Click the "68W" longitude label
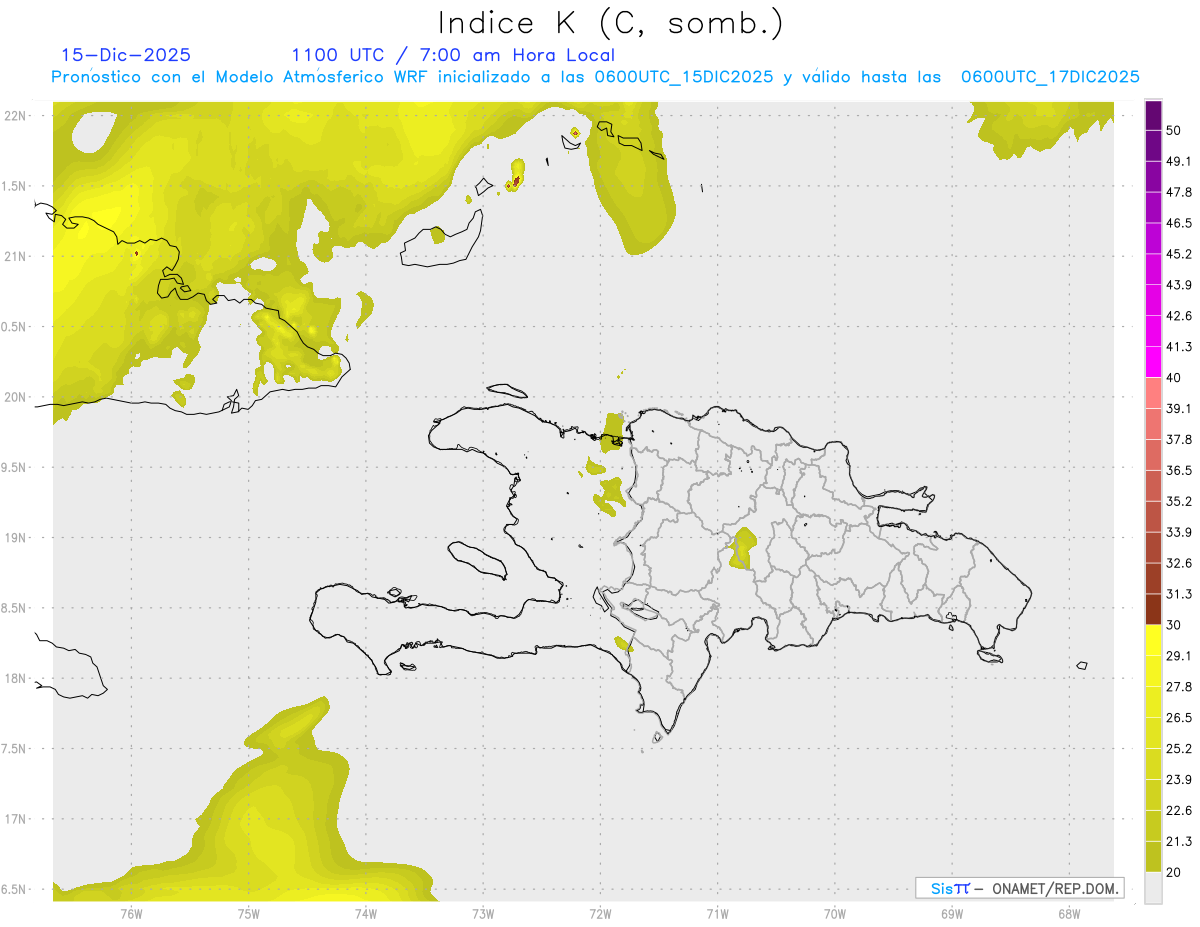1200x927 pixels. (x=1069, y=914)
